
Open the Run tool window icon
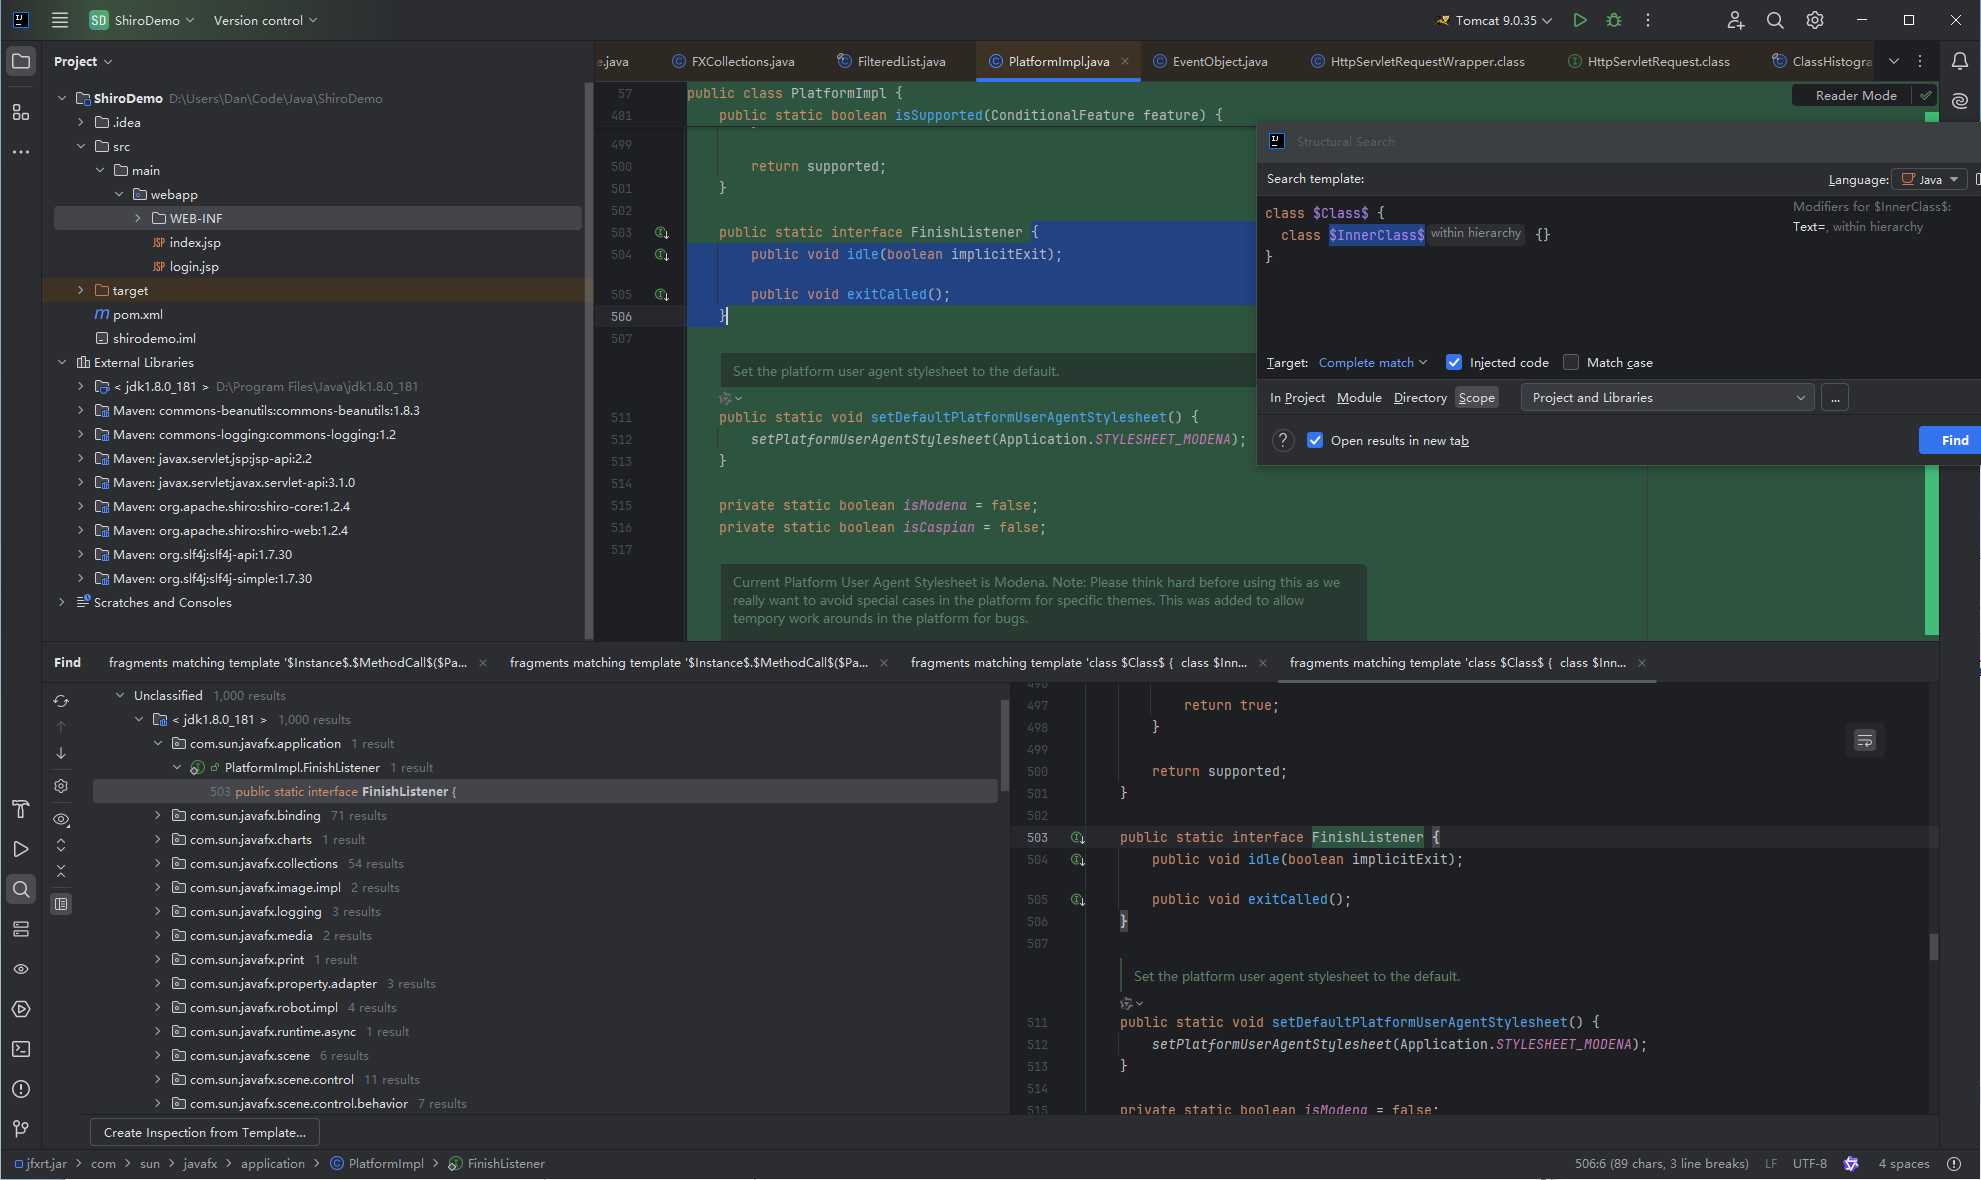tap(21, 849)
